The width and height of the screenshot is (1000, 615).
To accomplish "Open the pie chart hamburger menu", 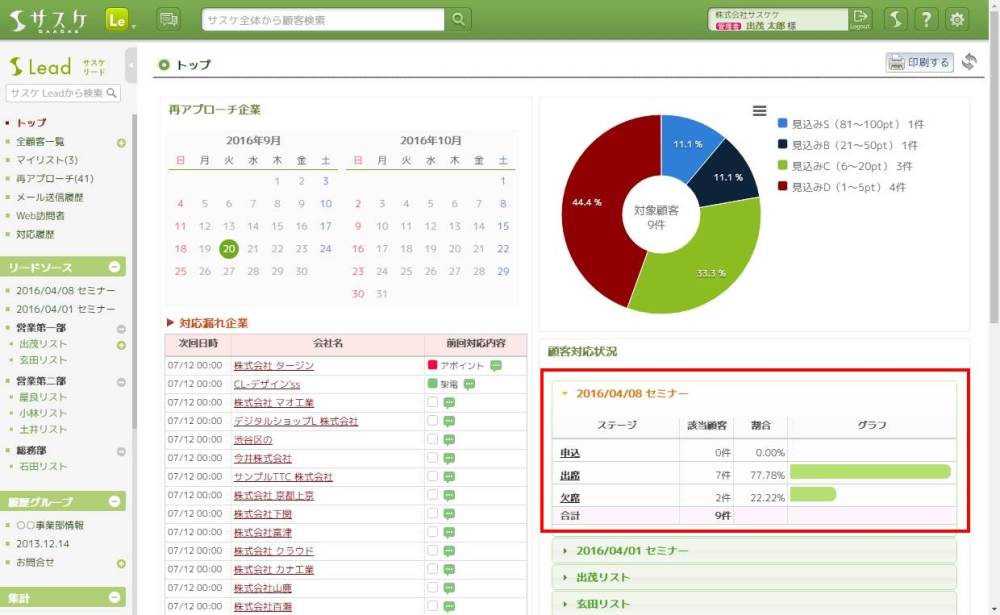I will click(x=759, y=111).
